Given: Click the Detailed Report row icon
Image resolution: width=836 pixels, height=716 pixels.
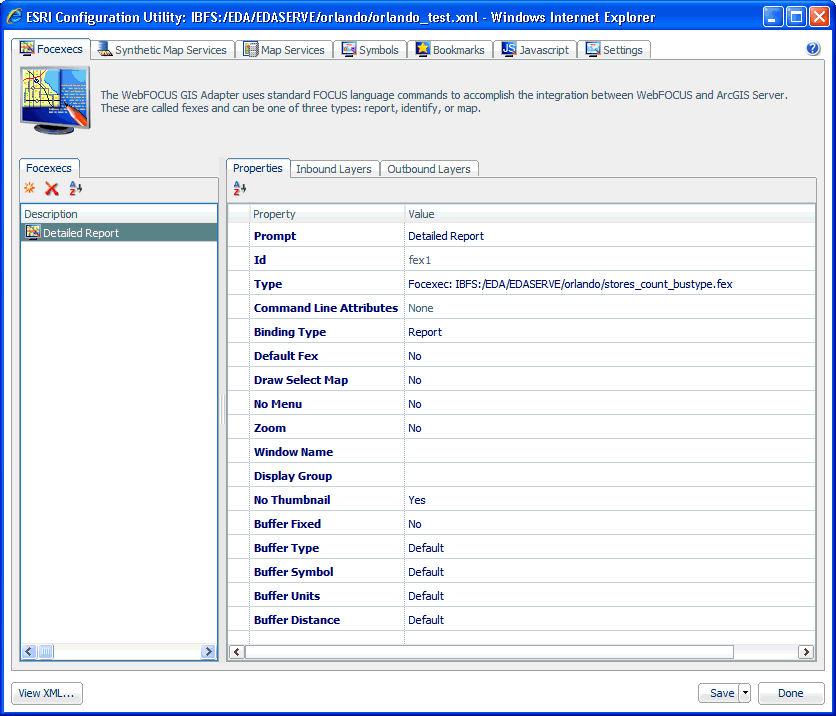Looking at the screenshot, I should pos(33,232).
